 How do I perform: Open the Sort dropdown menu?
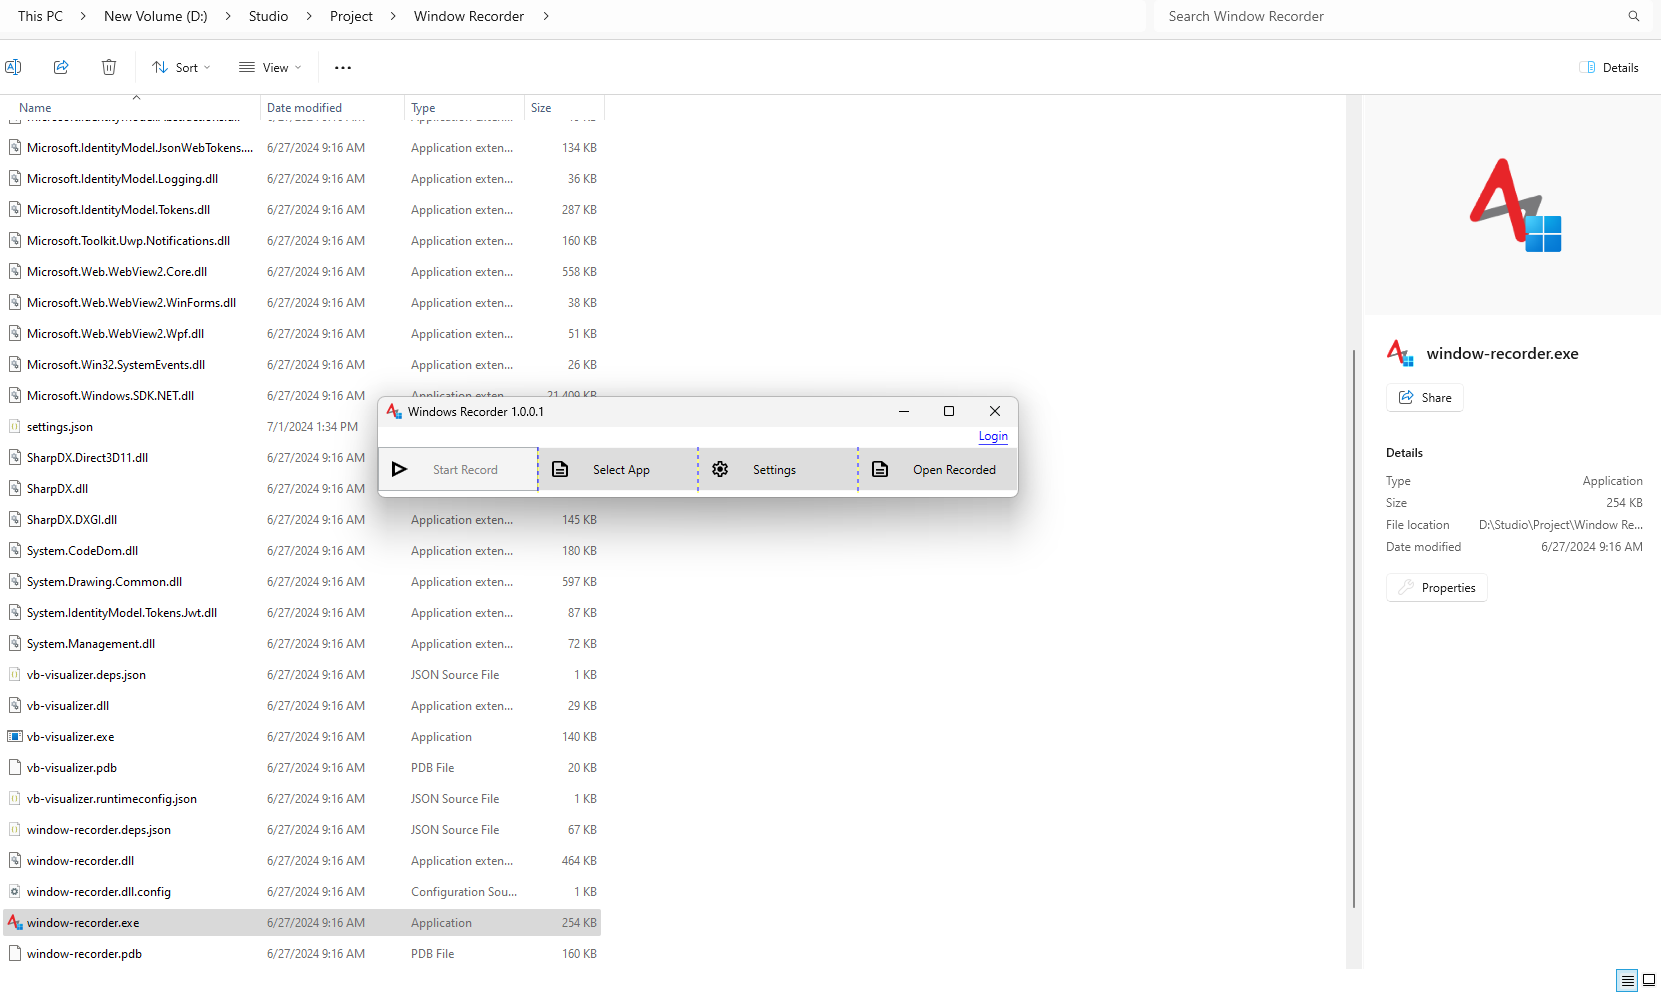tap(181, 67)
